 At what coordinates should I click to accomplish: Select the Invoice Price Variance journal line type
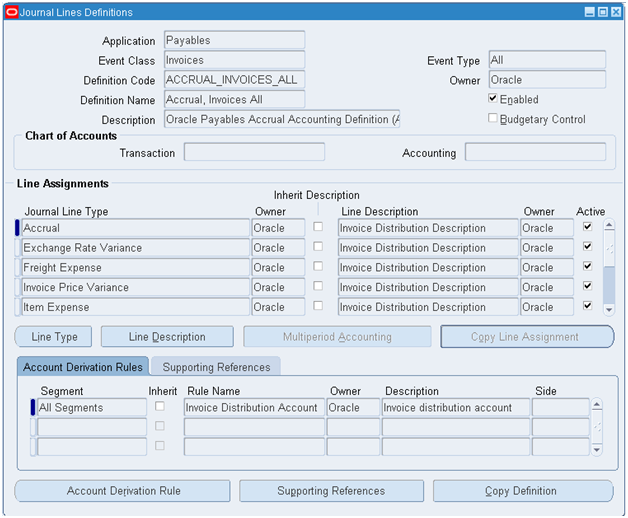click(135, 287)
